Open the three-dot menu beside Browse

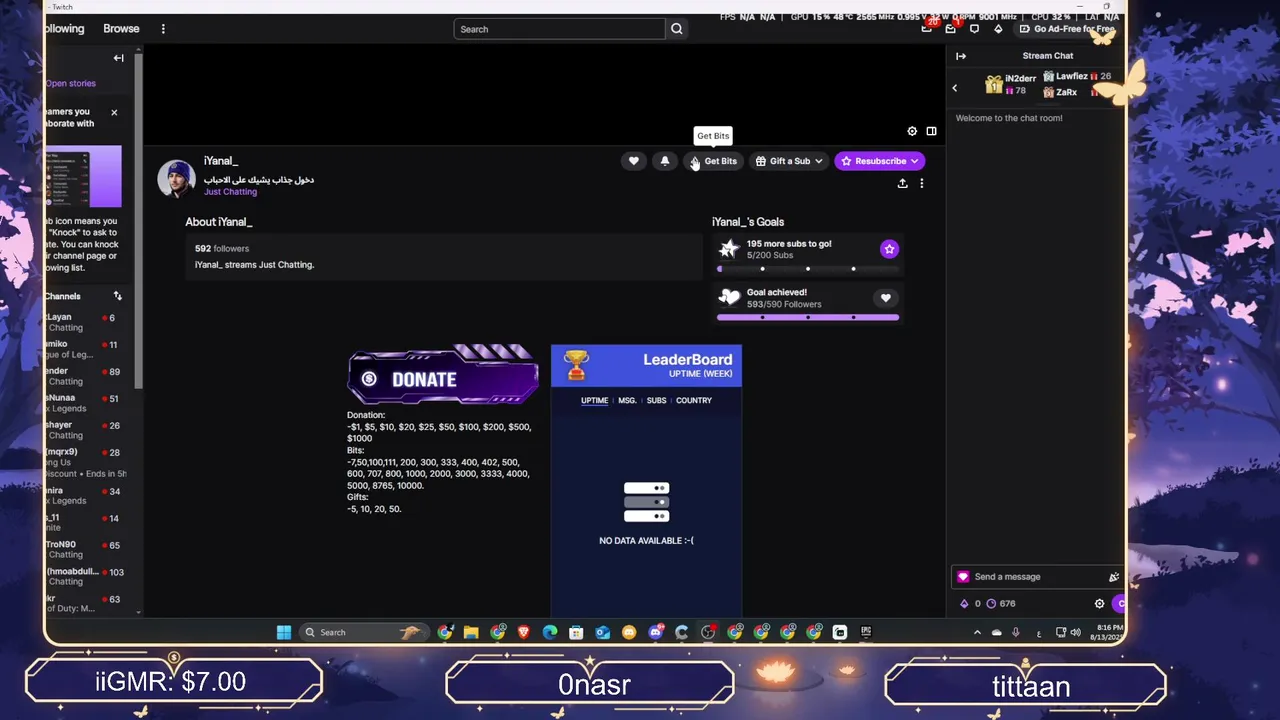[163, 29]
